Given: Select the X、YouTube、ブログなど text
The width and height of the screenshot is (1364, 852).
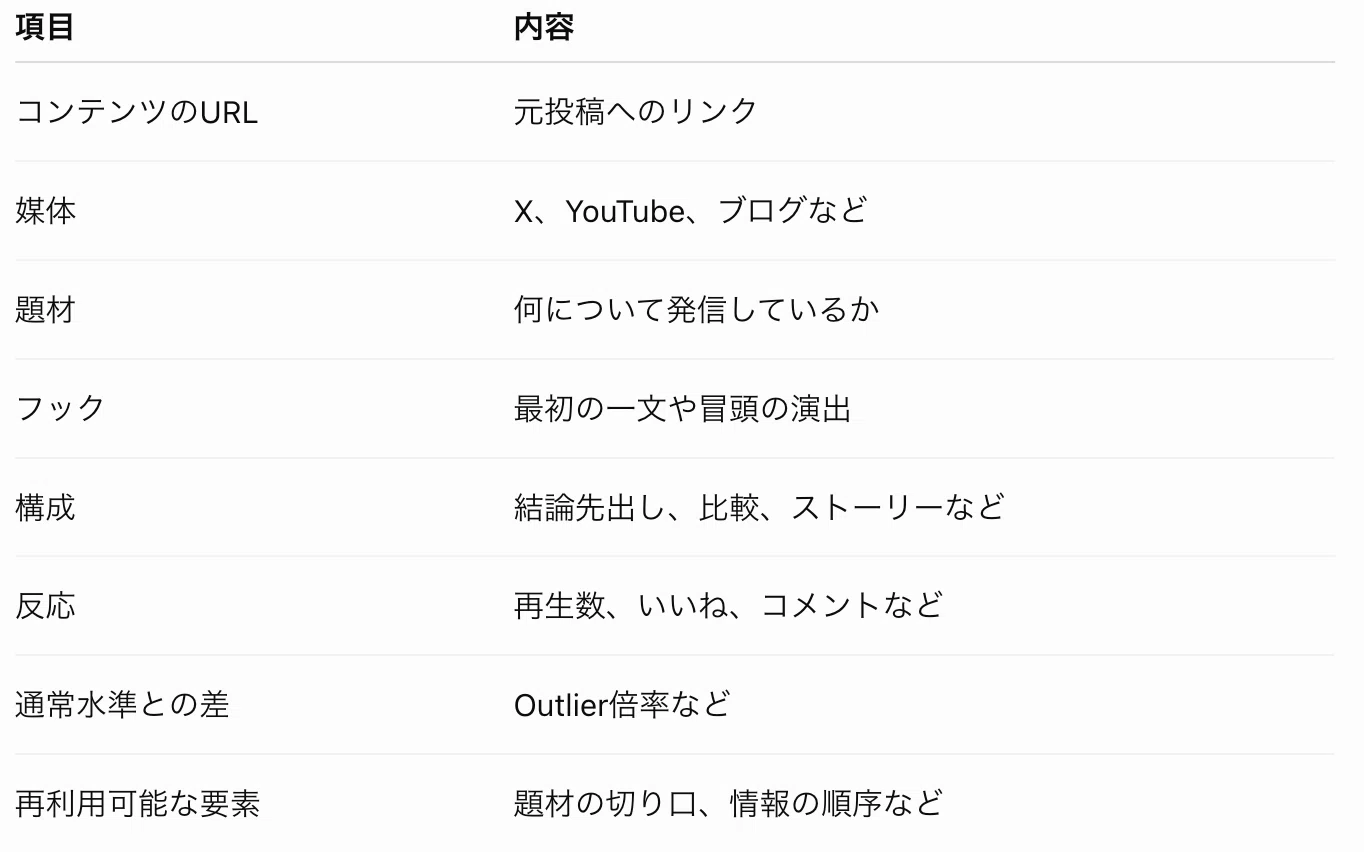Looking at the screenshot, I should (x=690, y=210).
